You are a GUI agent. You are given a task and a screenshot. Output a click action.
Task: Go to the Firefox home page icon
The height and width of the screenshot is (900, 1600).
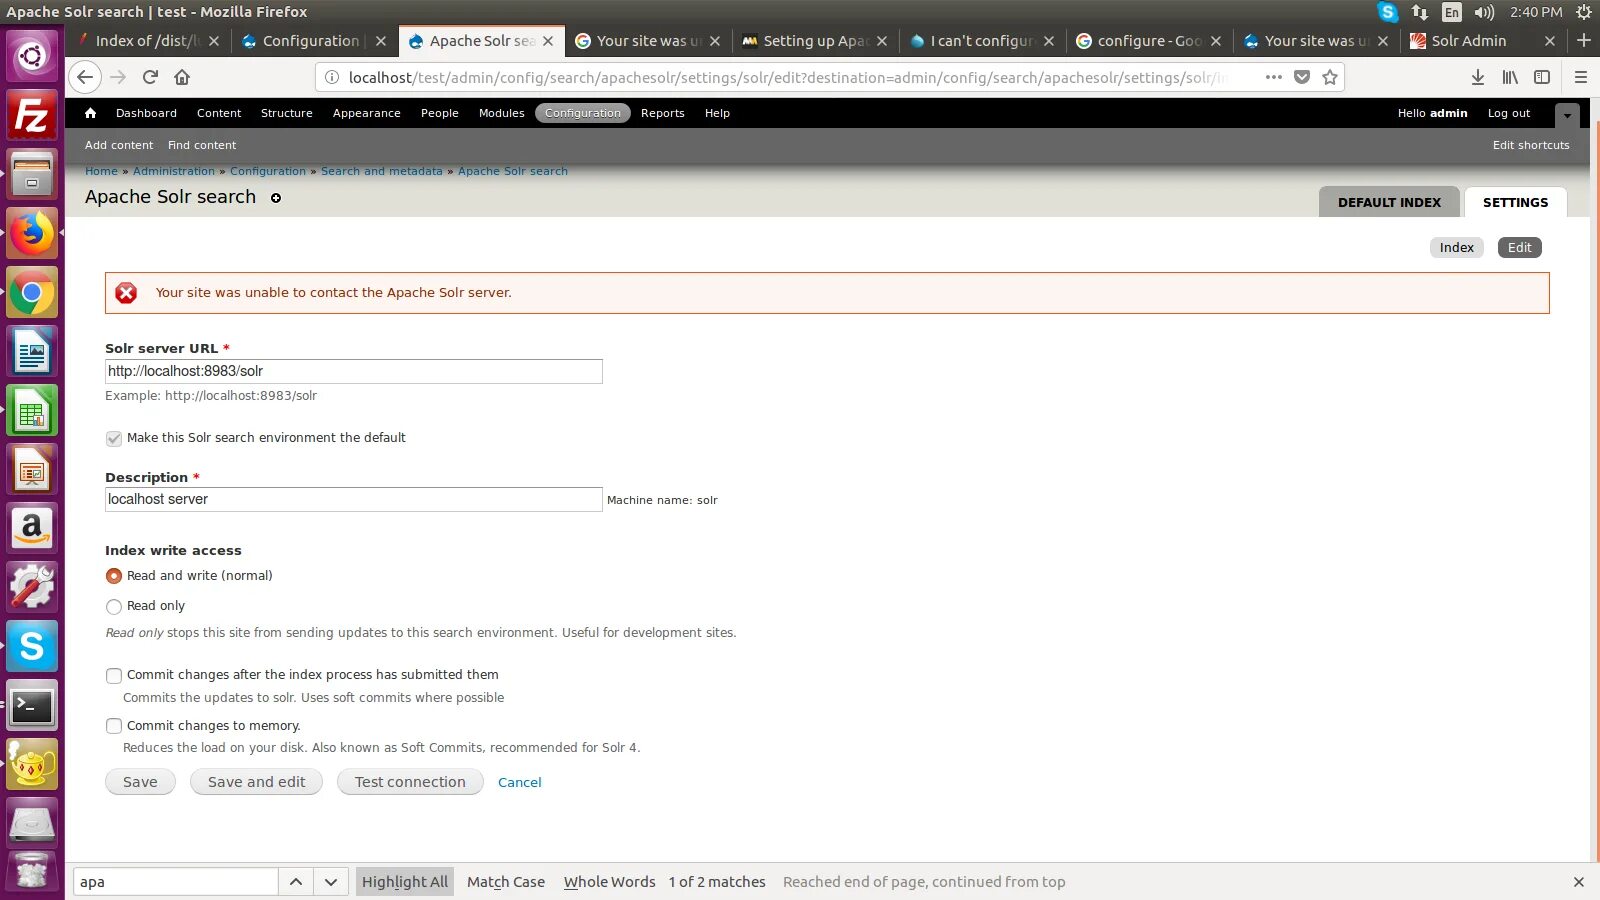182,77
